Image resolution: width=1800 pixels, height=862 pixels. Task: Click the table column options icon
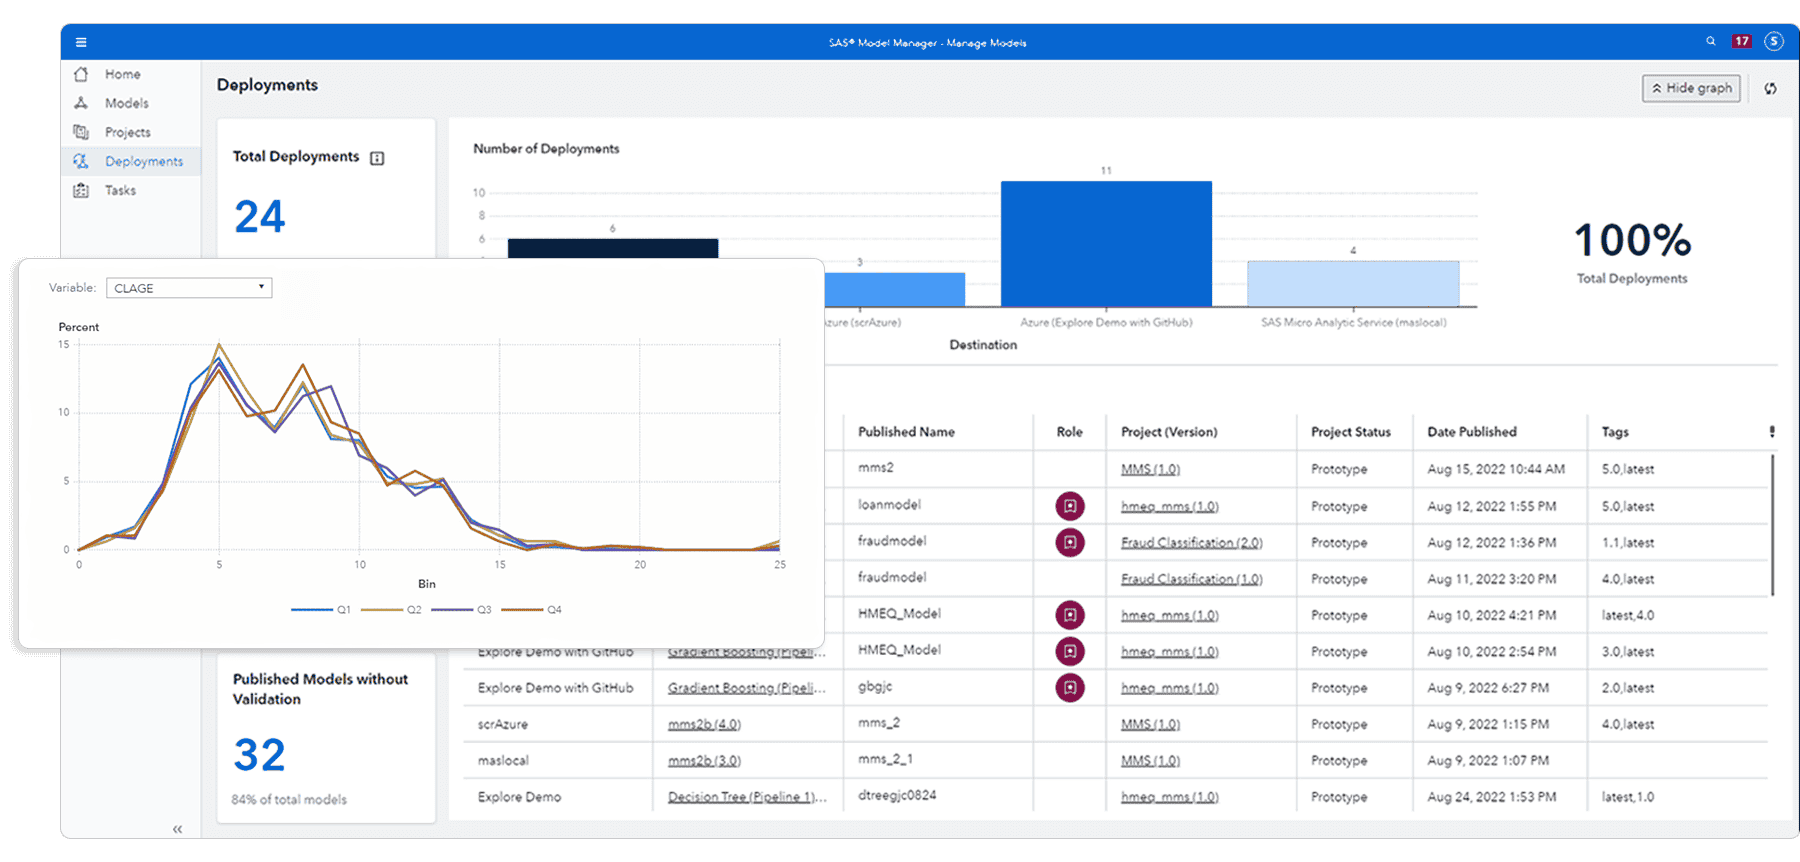coord(1772,432)
